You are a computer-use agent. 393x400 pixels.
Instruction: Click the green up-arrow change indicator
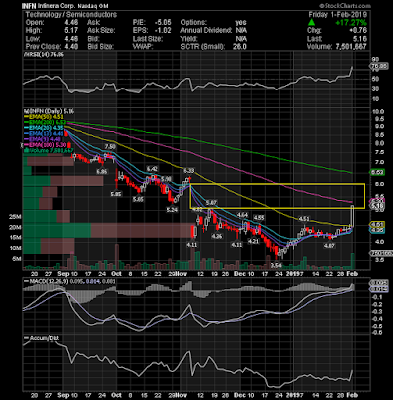[x=311, y=22]
